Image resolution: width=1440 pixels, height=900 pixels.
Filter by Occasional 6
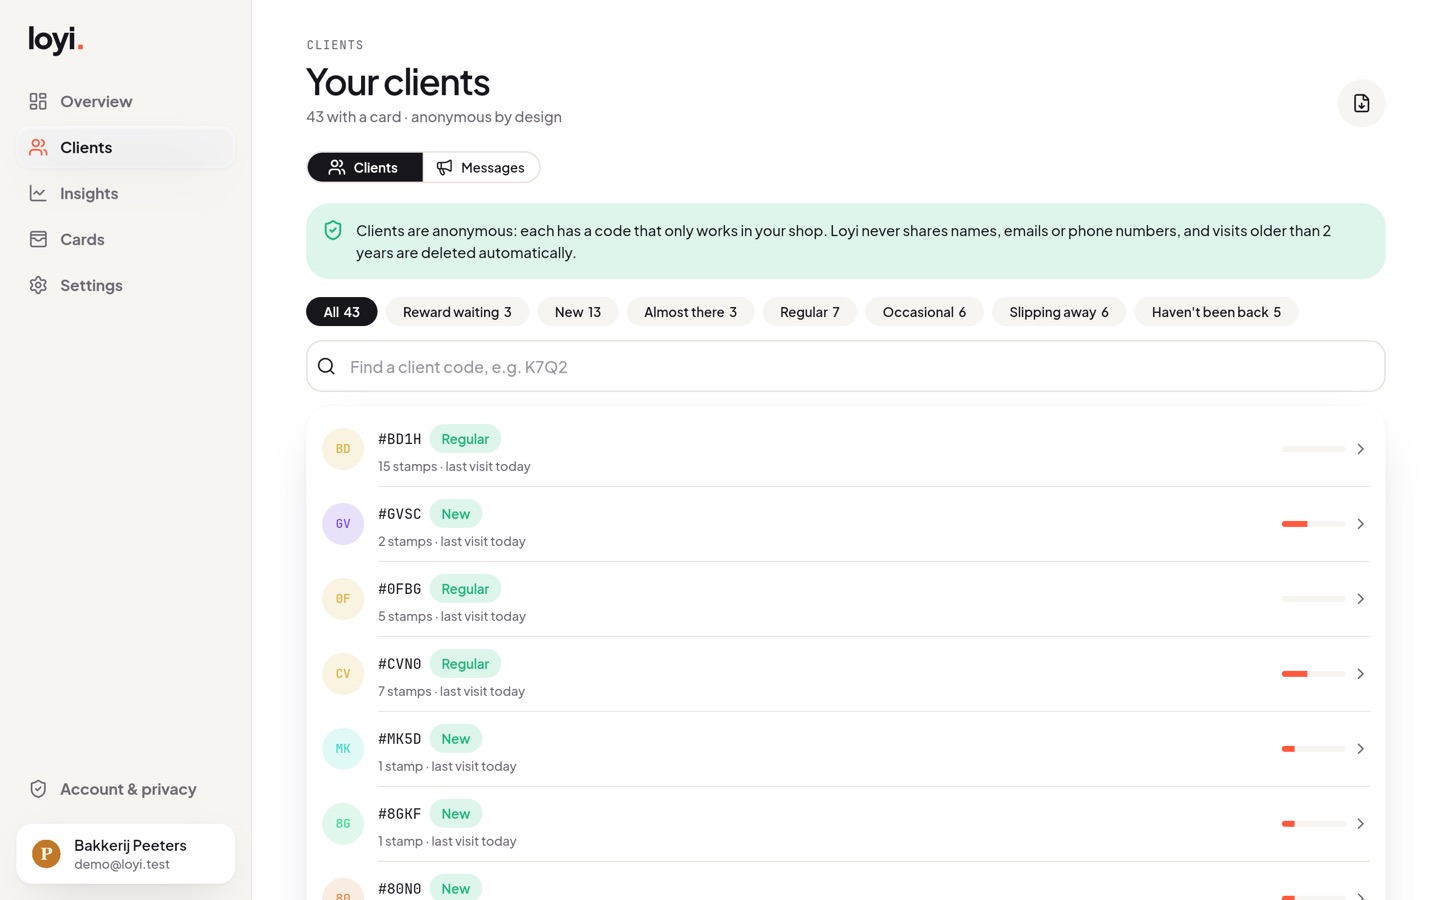pos(924,312)
